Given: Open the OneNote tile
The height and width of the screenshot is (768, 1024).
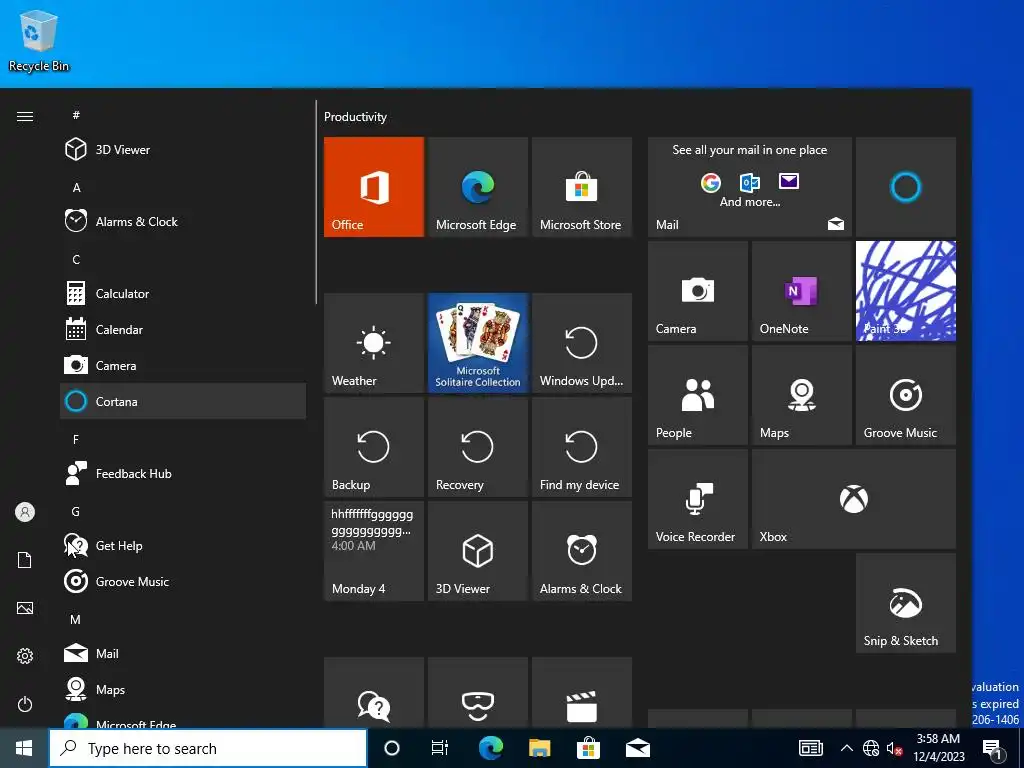Looking at the screenshot, I should (x=801, y=291).
